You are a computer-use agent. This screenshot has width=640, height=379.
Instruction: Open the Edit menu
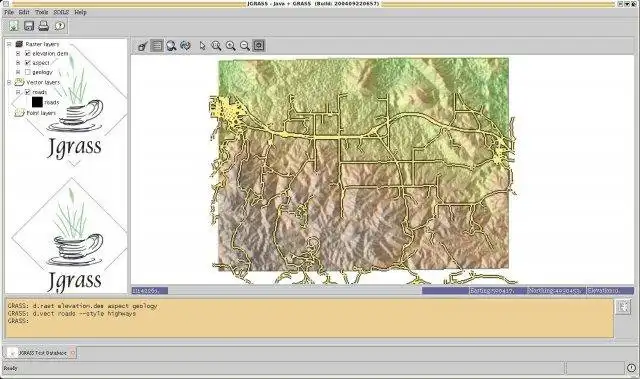tap(24, 12)
